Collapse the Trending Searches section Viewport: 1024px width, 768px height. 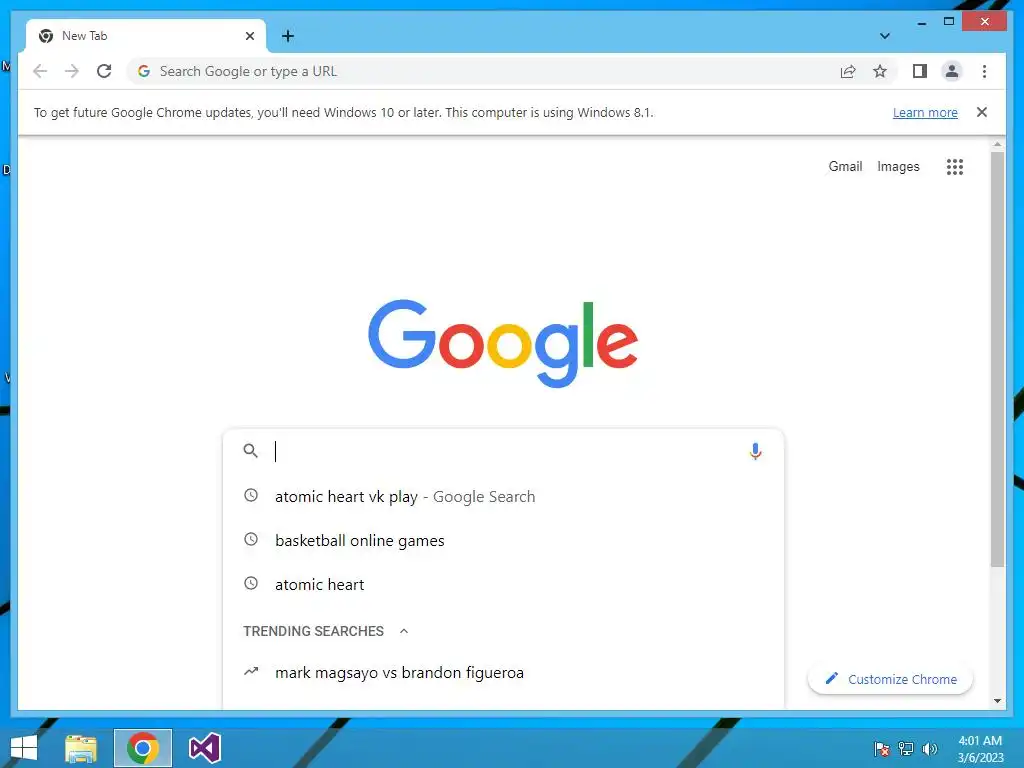click(x=404, y=631)
